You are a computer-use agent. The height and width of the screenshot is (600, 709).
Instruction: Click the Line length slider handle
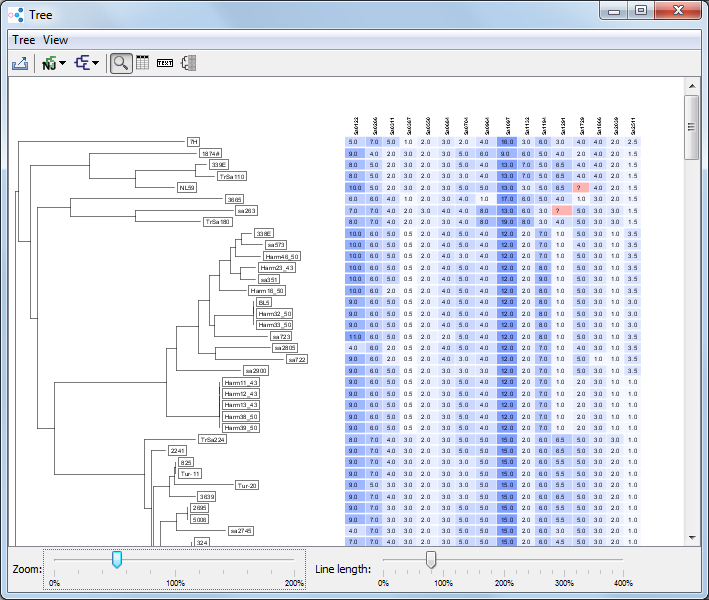click(x=431, y=559)
